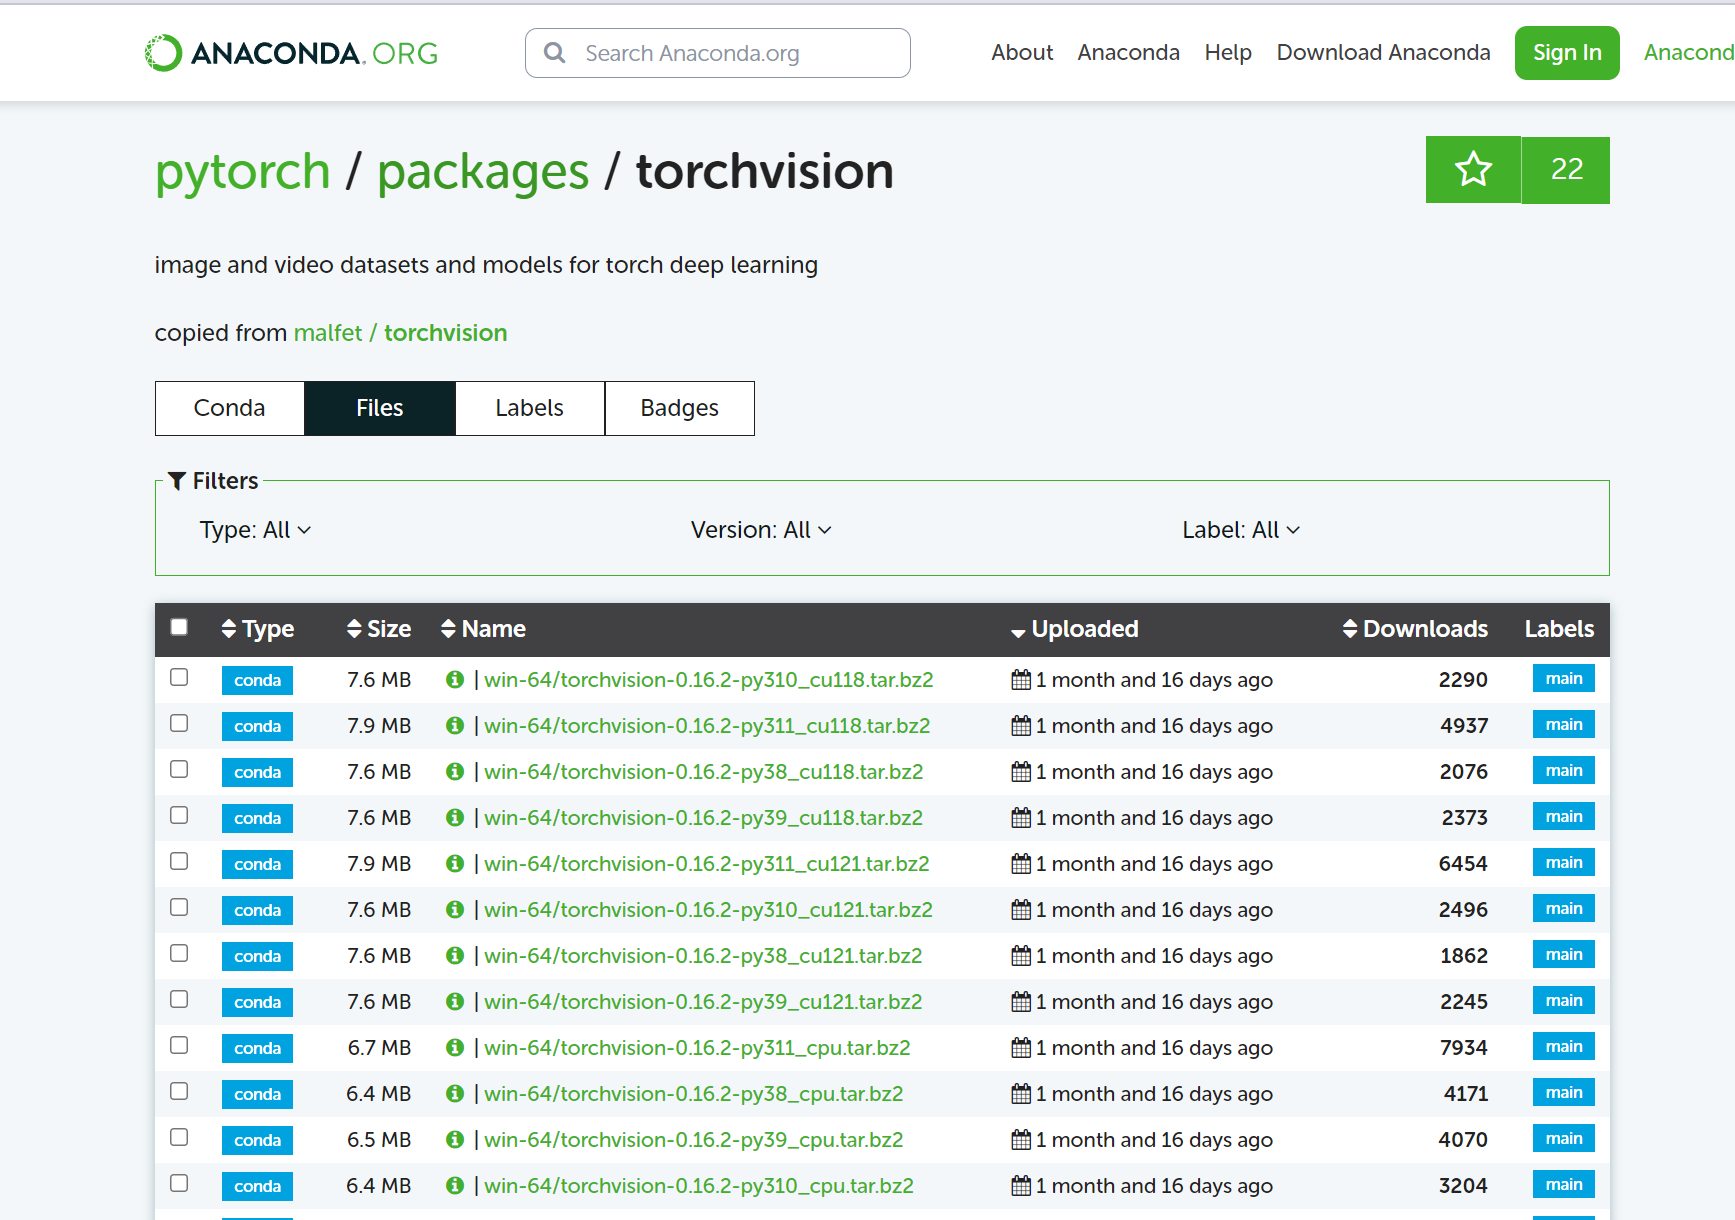
Task: Check the py311_cu118 file checkbox
Action: pyautogui.click(x=179, y=723)
